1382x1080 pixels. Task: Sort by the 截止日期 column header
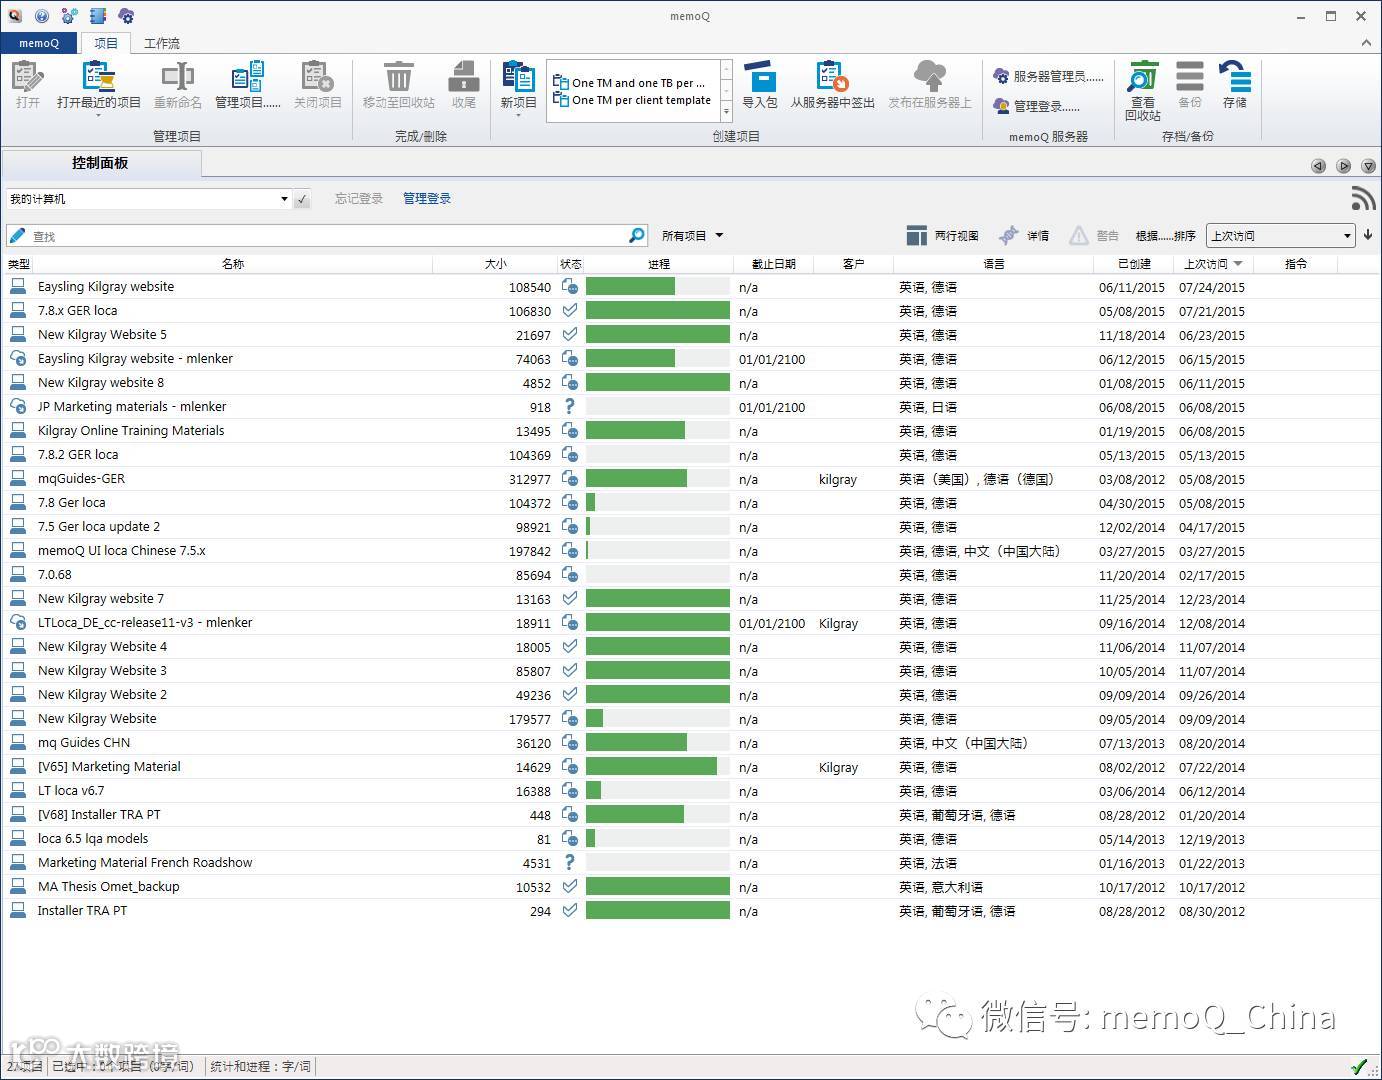point(774,264)
